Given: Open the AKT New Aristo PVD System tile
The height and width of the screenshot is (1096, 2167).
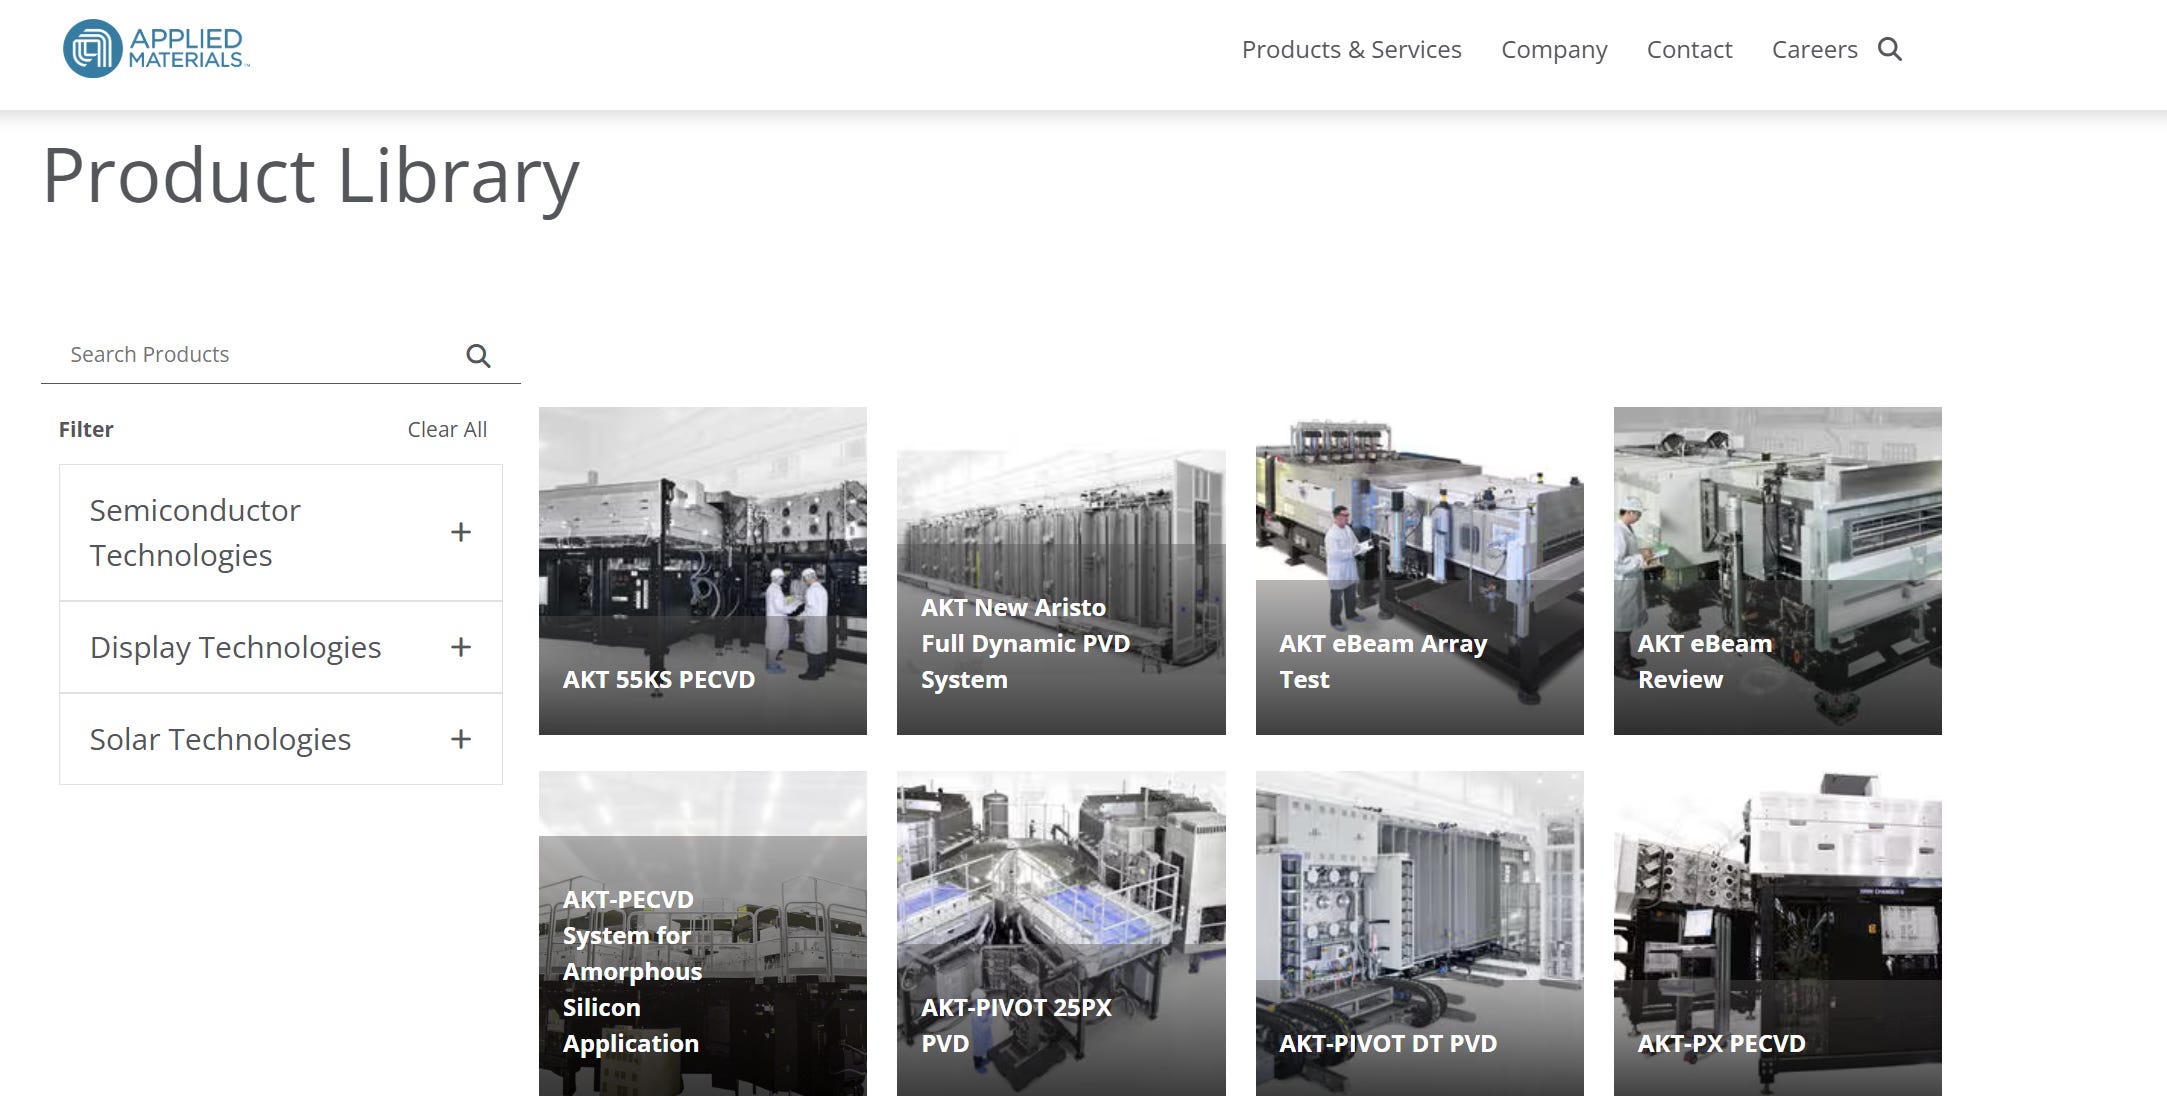Looking at the screenshot, I should coord(1061,592).
